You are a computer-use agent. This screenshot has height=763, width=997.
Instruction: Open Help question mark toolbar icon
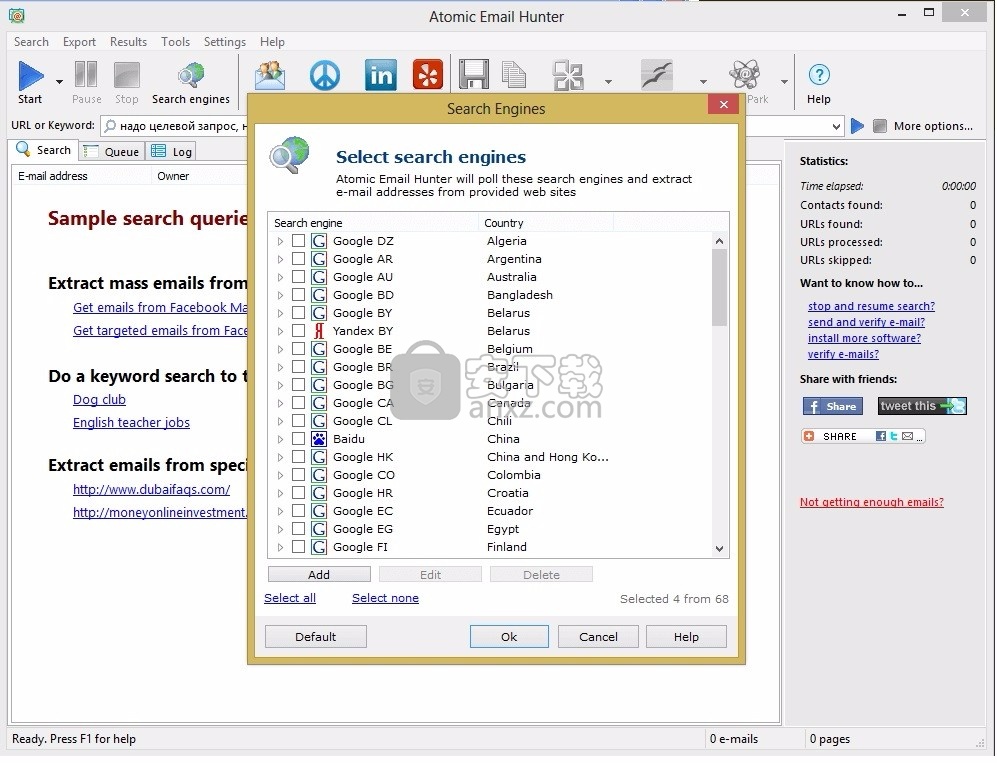point(819,75)
